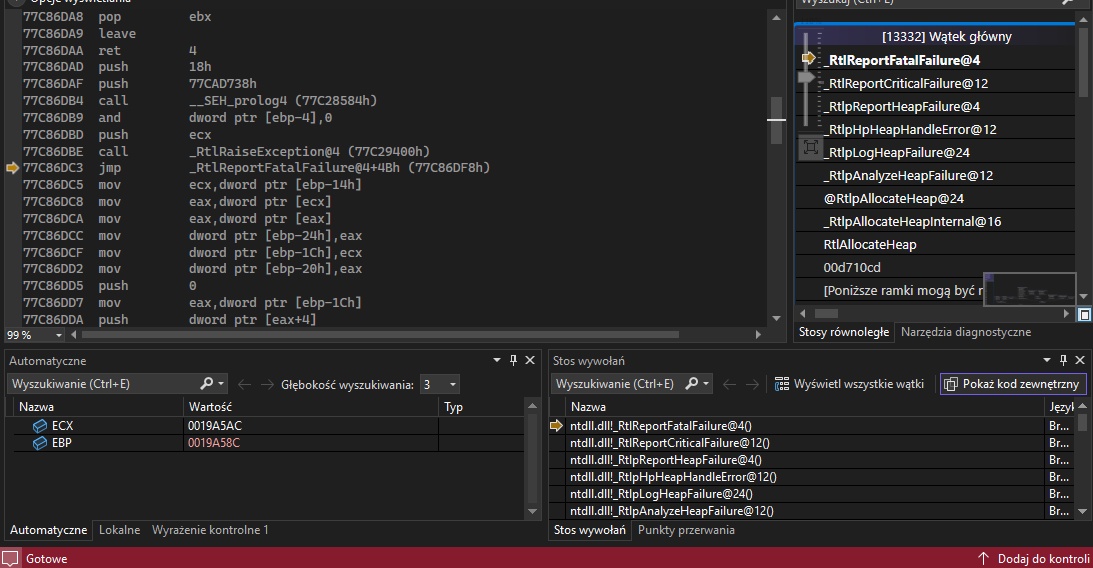Click Parallel Stacks horizontal scrollbar thumb
The width and height of the screenshot is (1093, 568).
pos(827,314)
